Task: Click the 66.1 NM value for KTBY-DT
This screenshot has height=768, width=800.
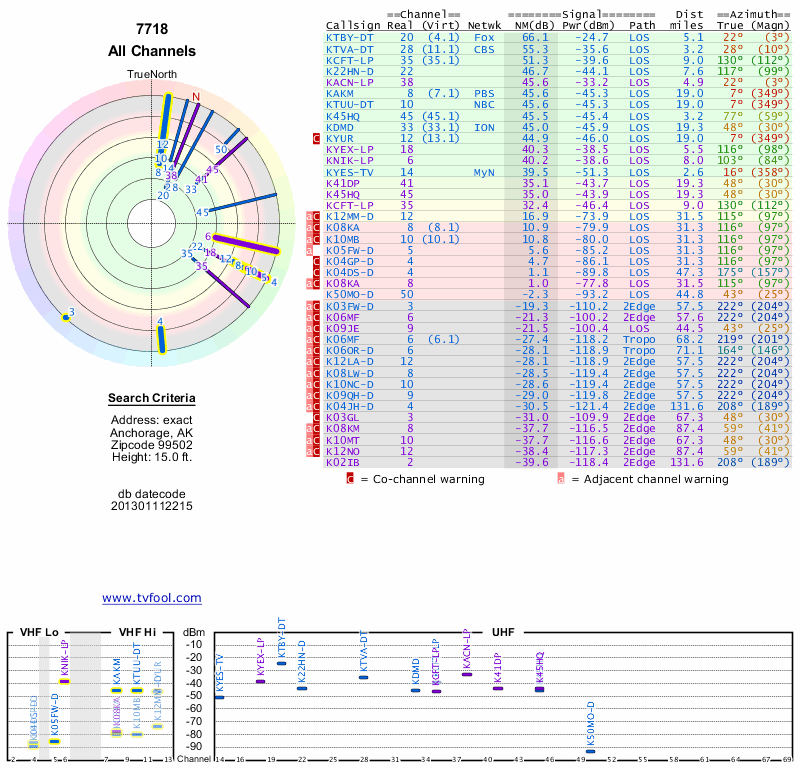Action: tap(535, 38)
